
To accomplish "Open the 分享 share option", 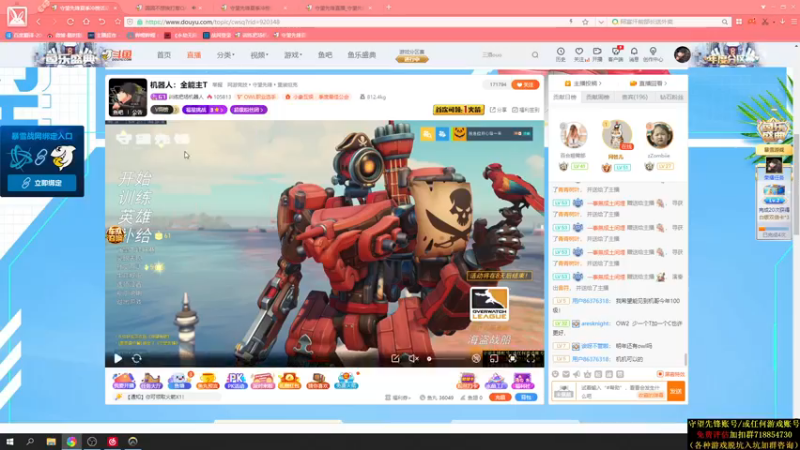I will (x=498, y=110).
